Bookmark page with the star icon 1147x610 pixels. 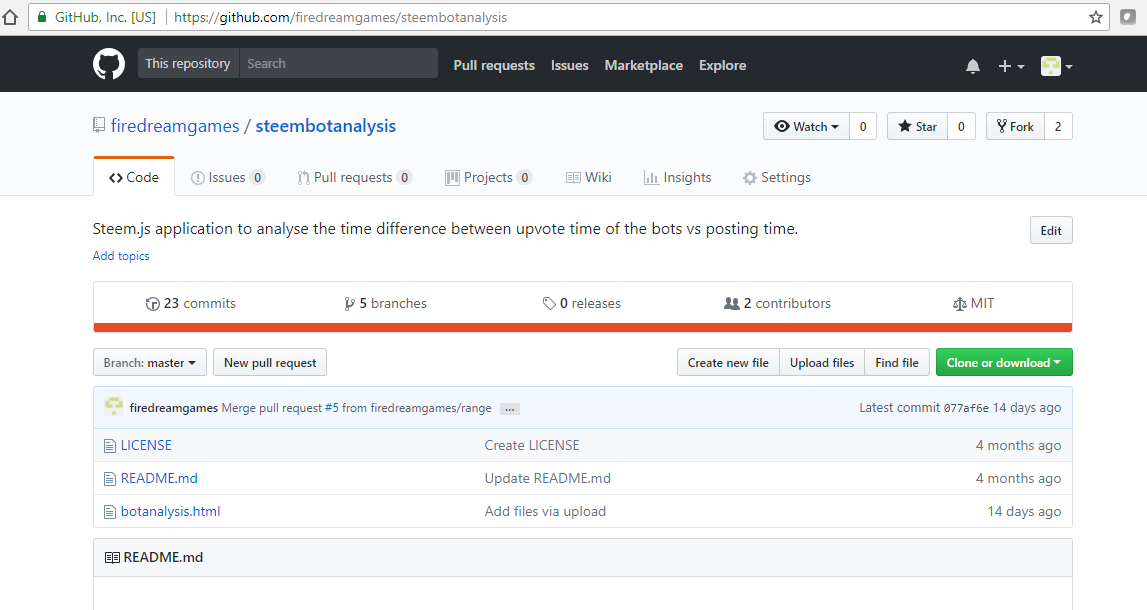click(x=1095, y=18)
